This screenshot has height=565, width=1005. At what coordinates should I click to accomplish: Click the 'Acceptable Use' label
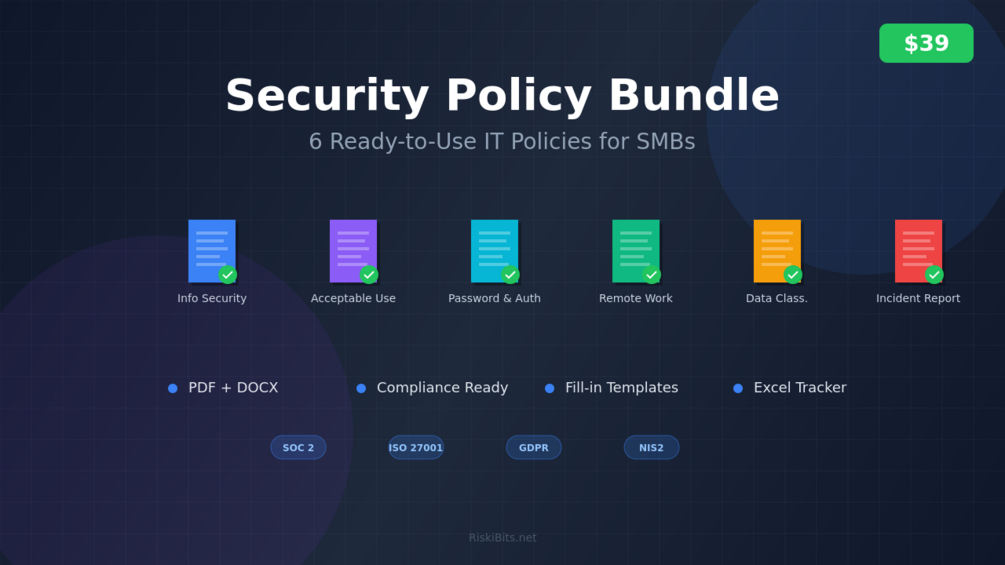point(353,298)
